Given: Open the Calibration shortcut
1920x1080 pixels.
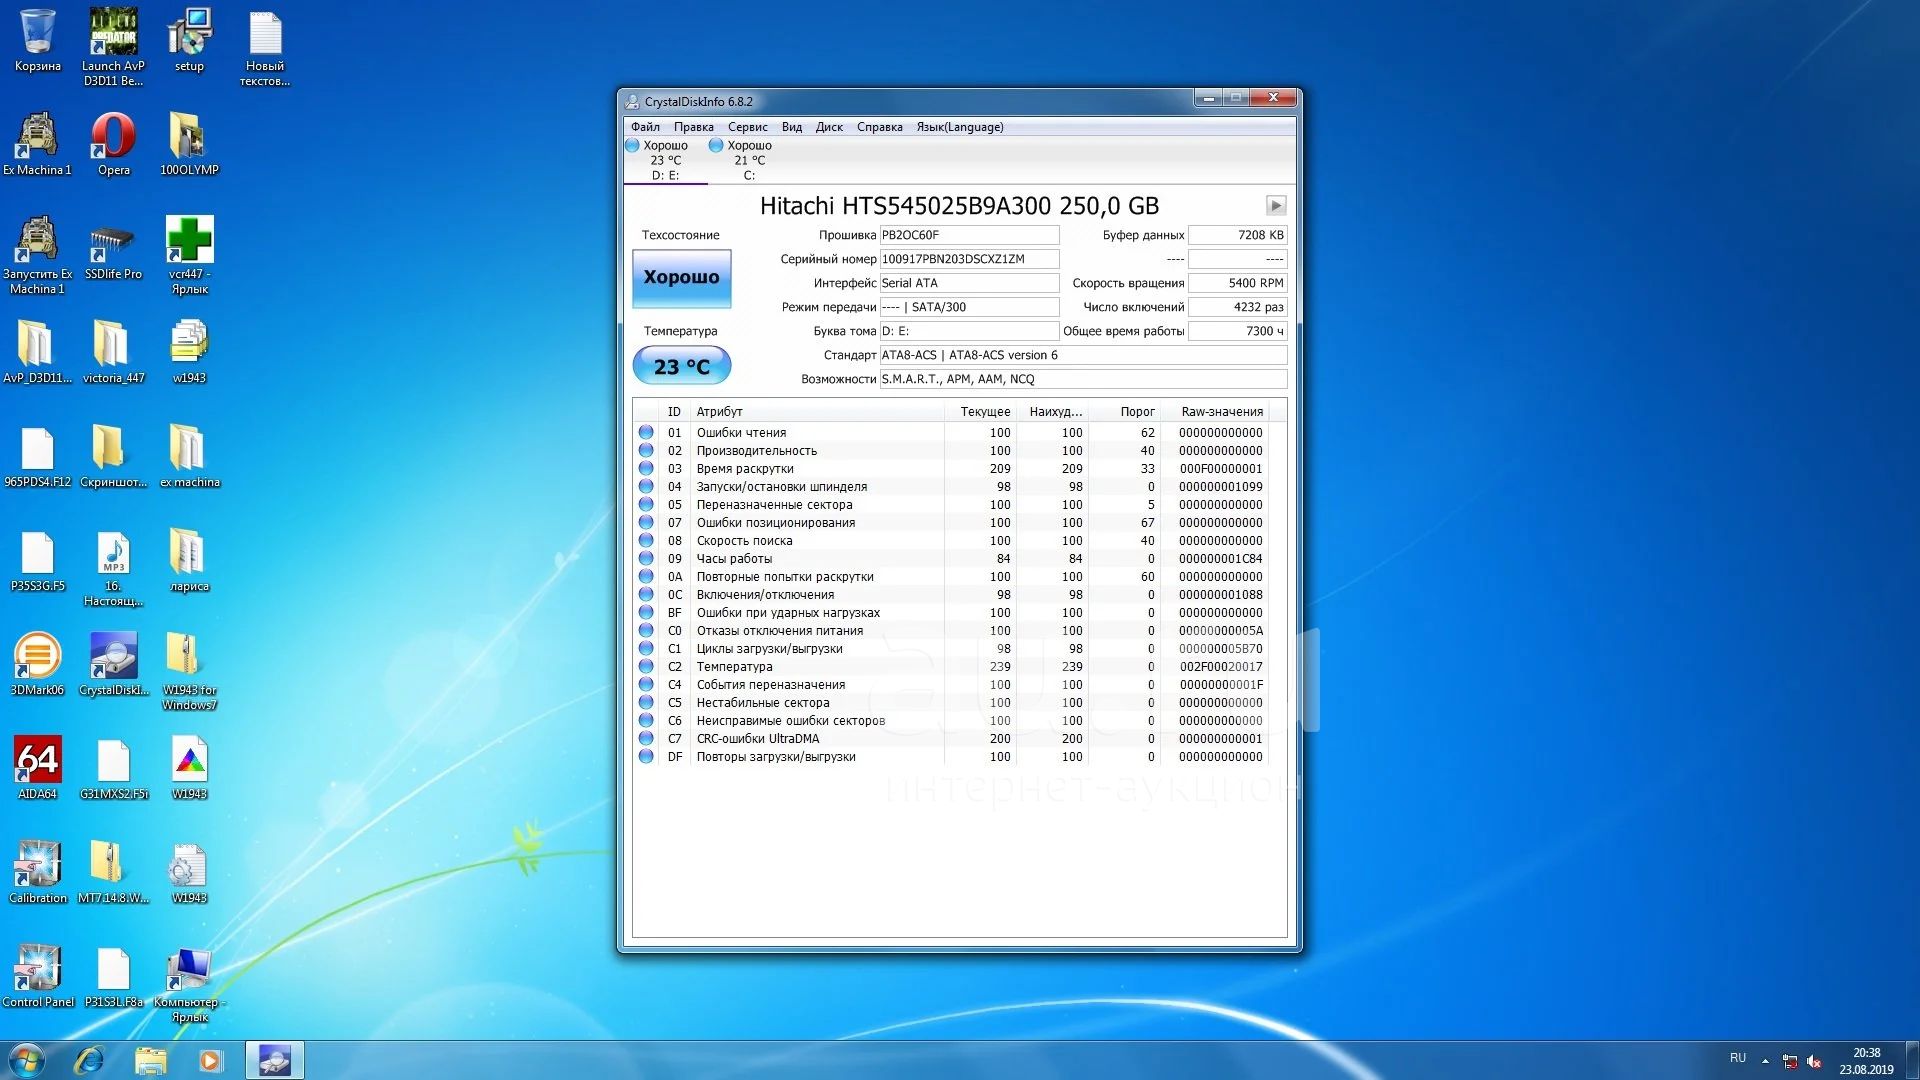Looking at the screenshot, I should [37, 872].
